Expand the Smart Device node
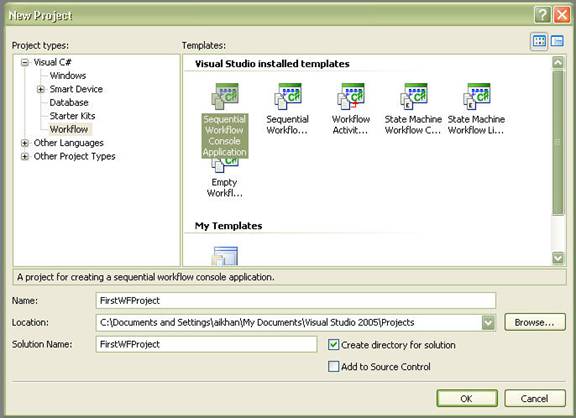 [x=41, y=89]
